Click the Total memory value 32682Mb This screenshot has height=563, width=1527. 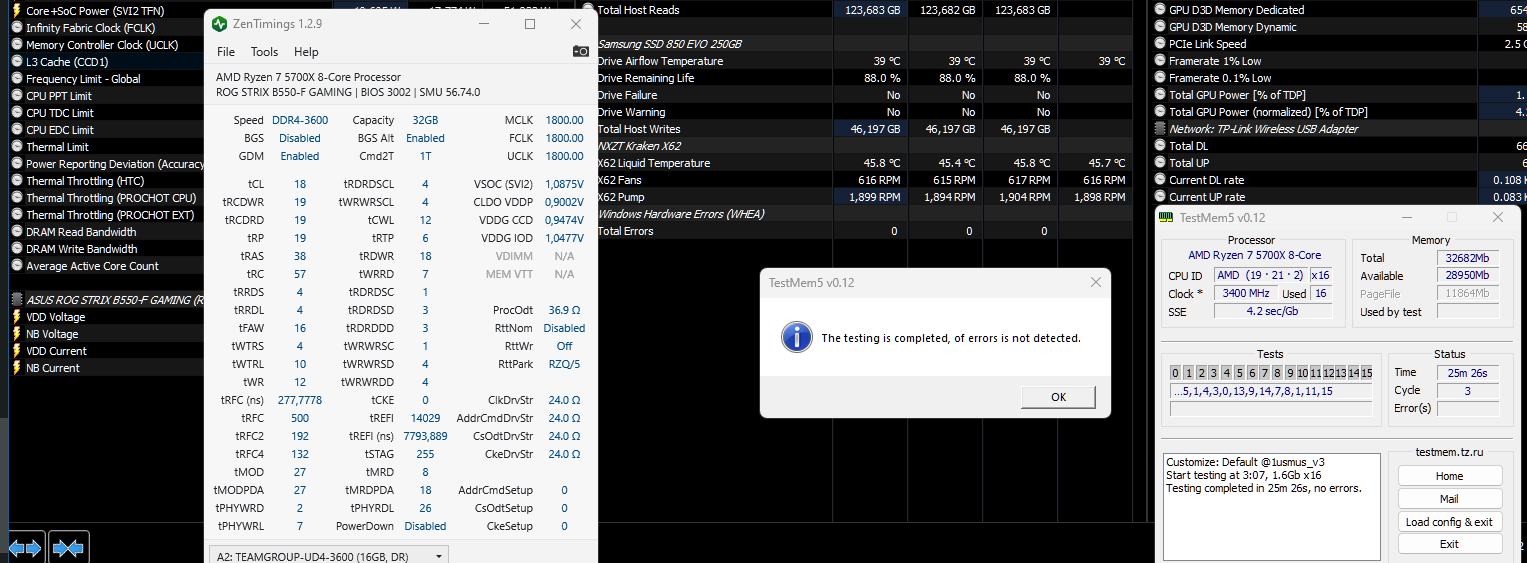pos(1468,258)
